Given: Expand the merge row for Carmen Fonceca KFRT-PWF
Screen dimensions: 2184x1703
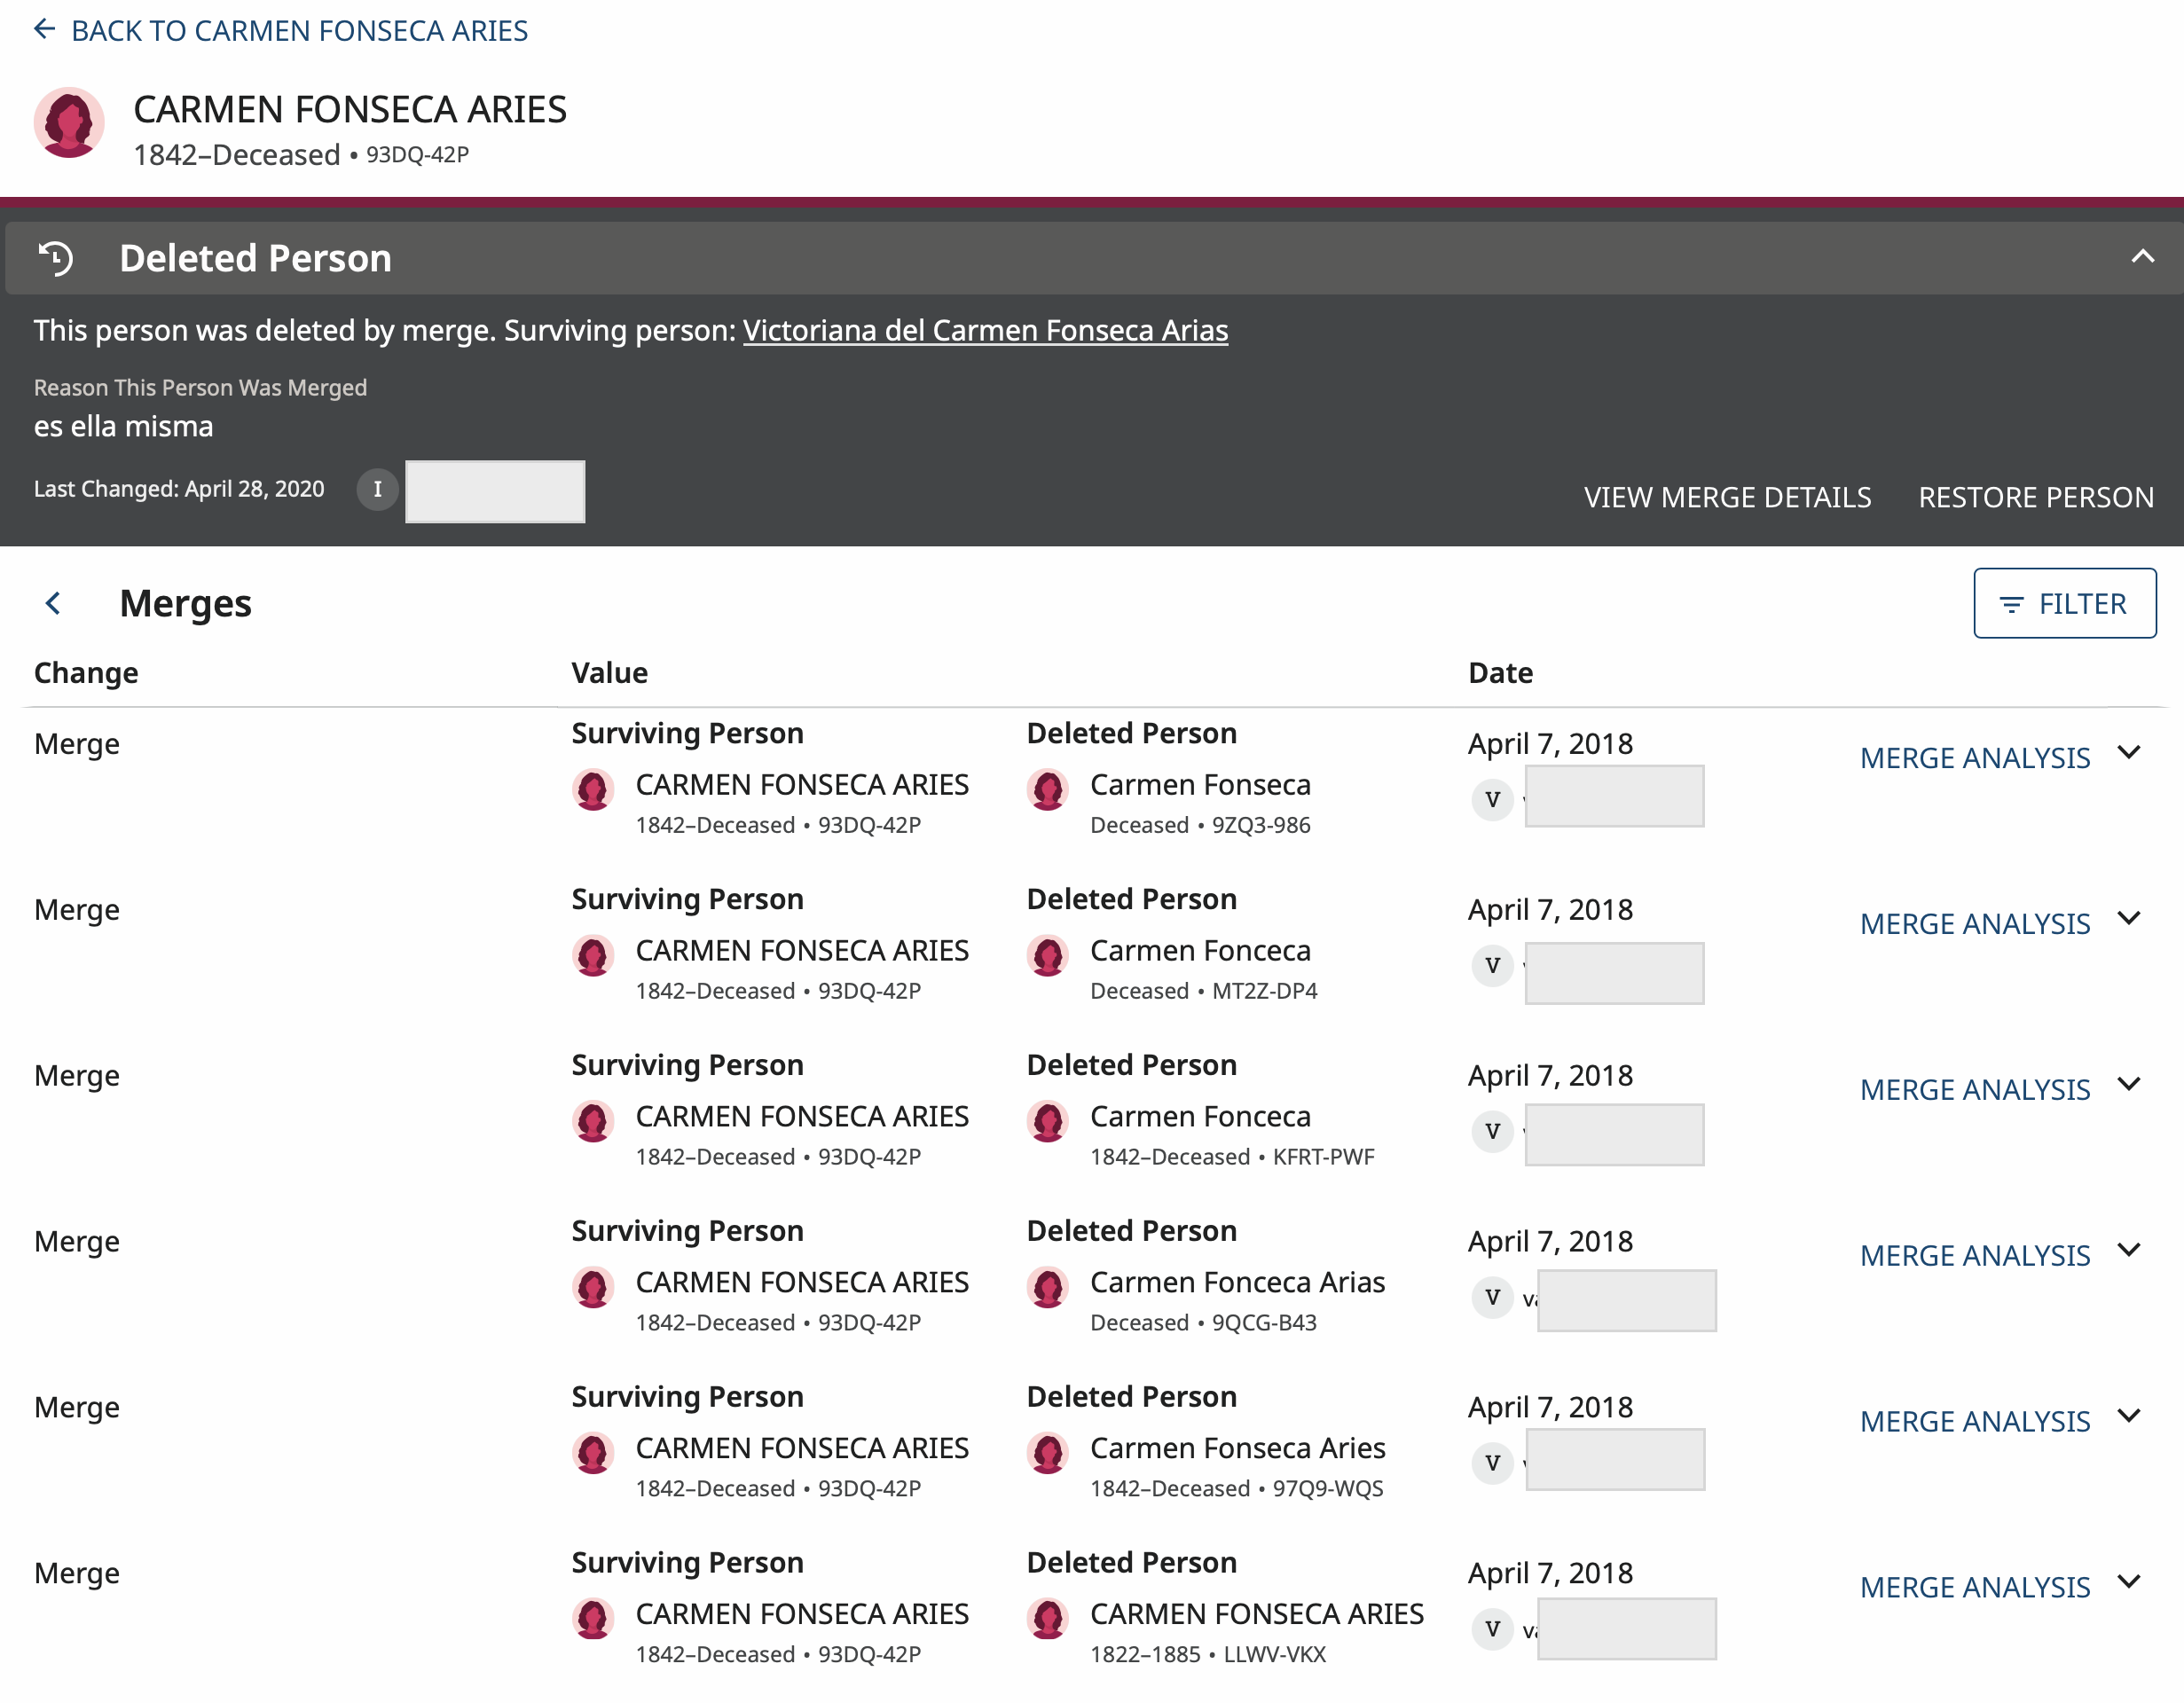Looking at the screenshot, I should coord(2130,1085).
